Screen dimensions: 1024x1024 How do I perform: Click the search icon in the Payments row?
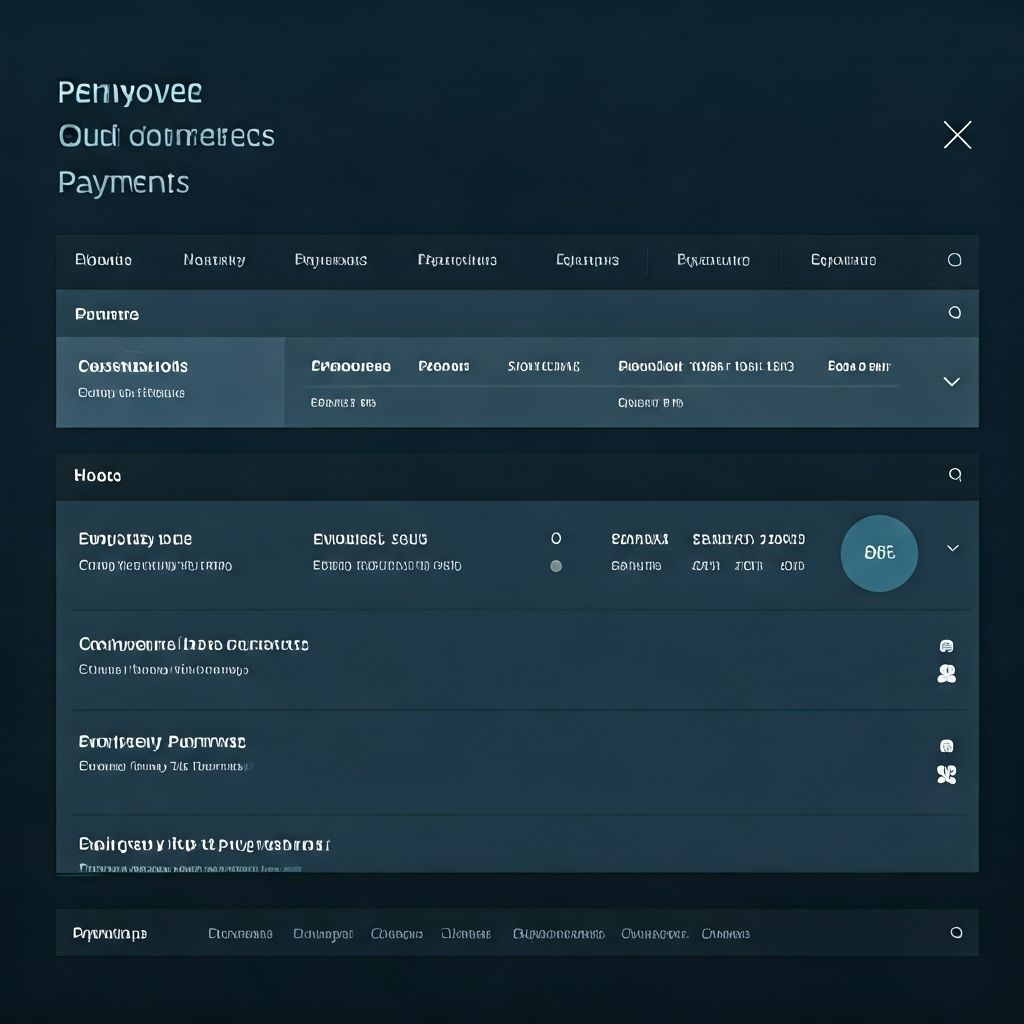pyautogui.click(x=955, y=313)
